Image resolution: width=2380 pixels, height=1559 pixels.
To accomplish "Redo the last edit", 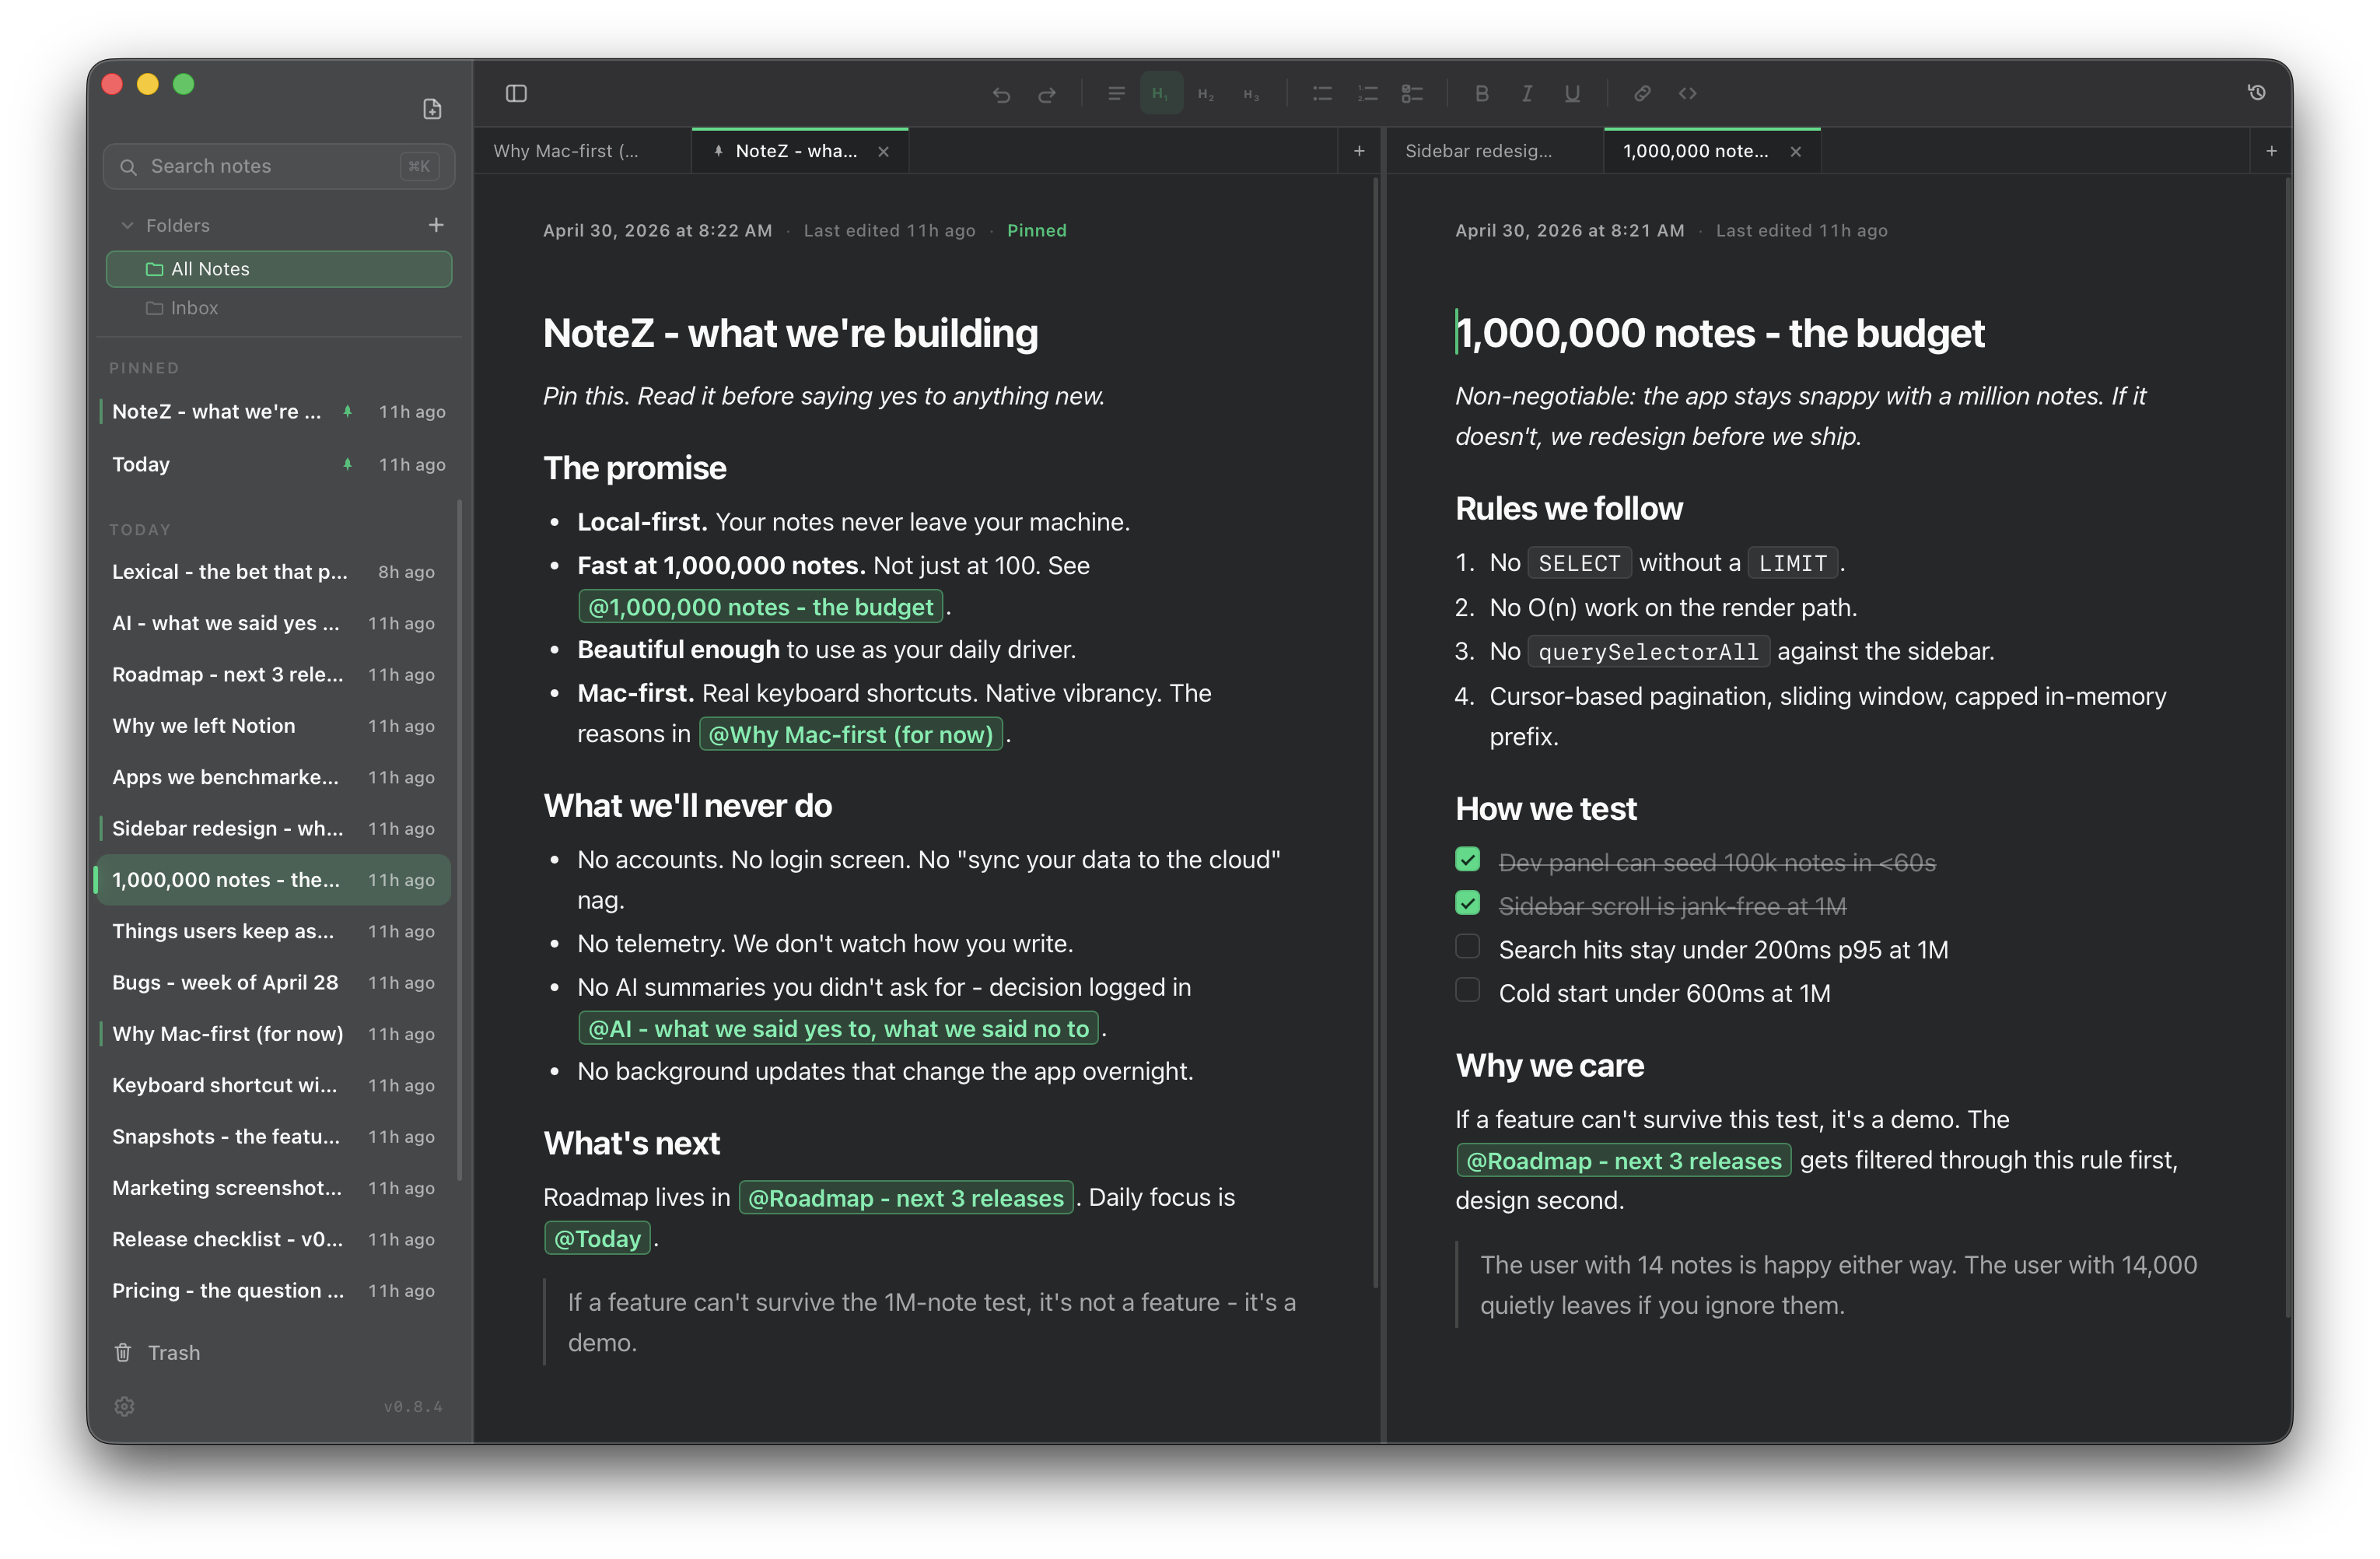I will 1047,94.
